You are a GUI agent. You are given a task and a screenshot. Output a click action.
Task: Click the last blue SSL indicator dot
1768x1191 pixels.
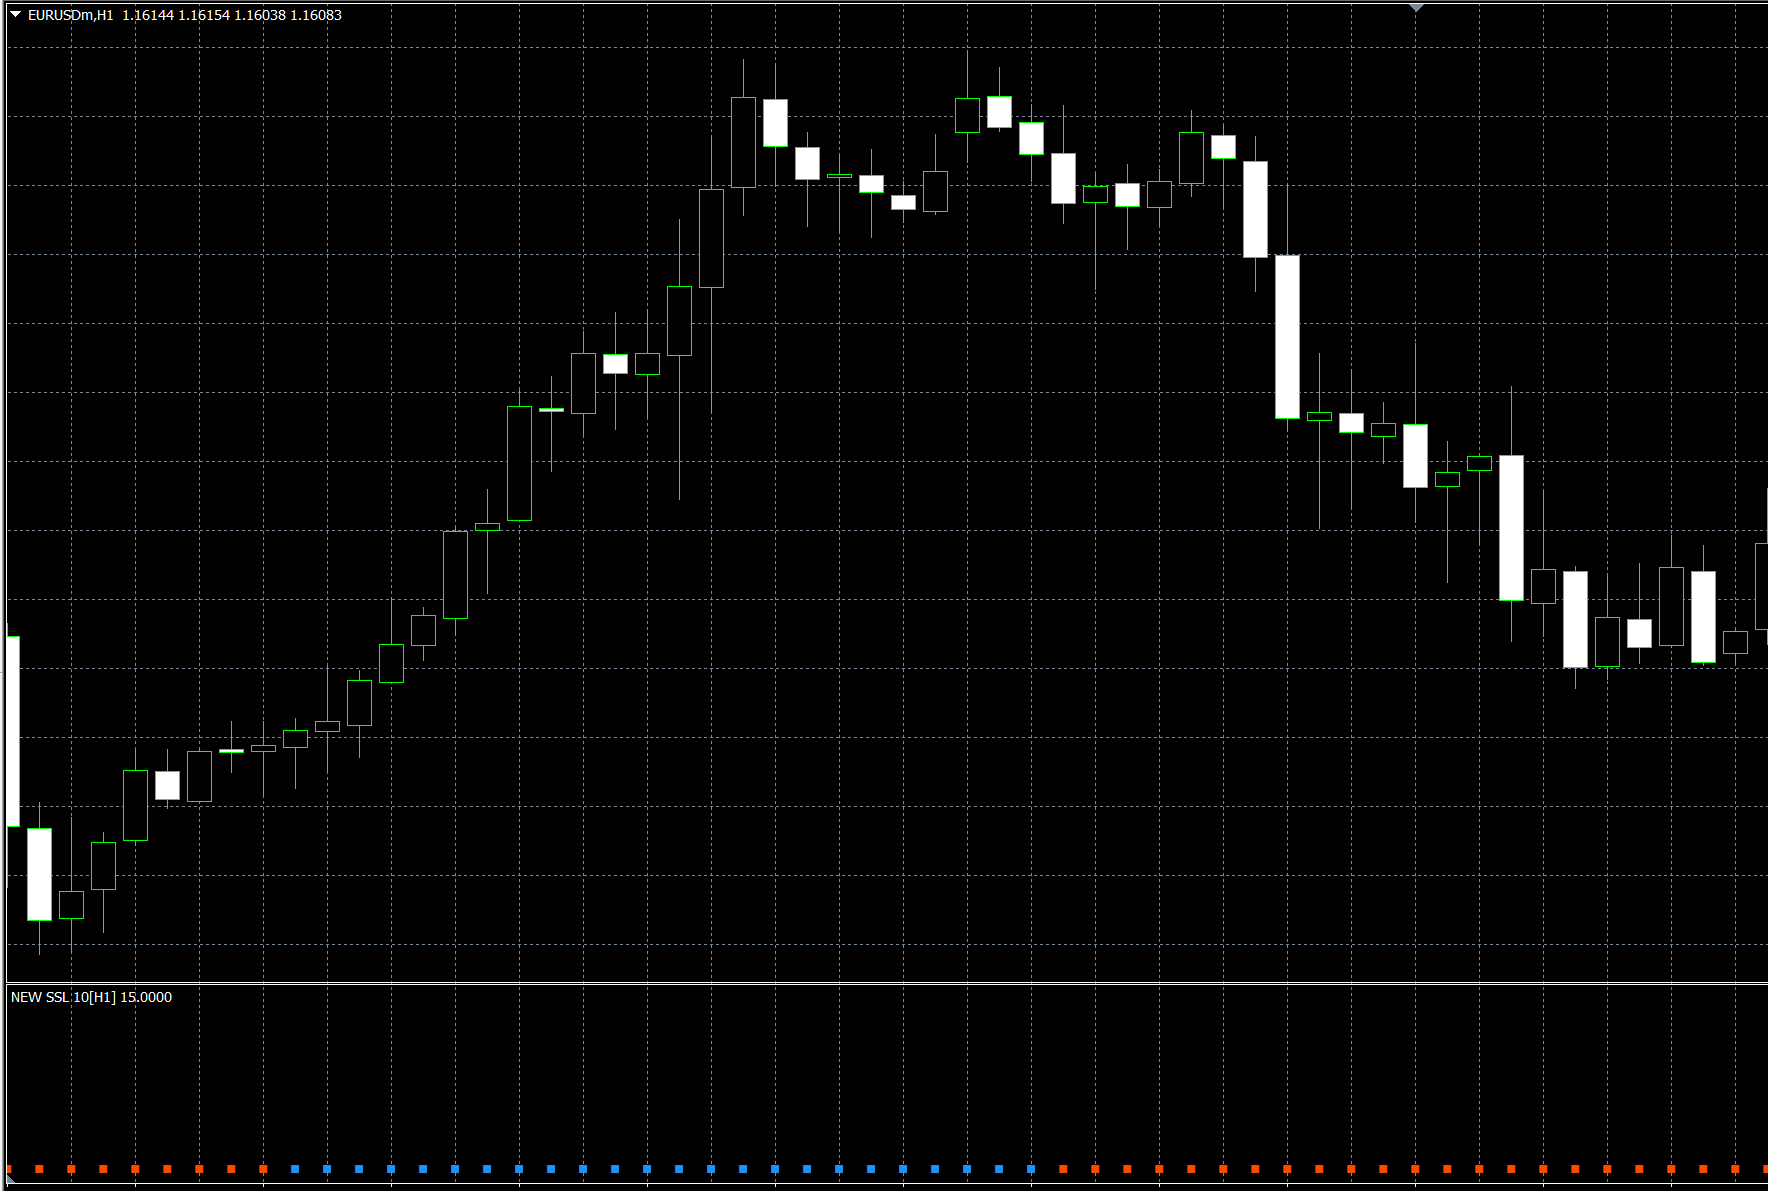(x=1031, y=1169)
